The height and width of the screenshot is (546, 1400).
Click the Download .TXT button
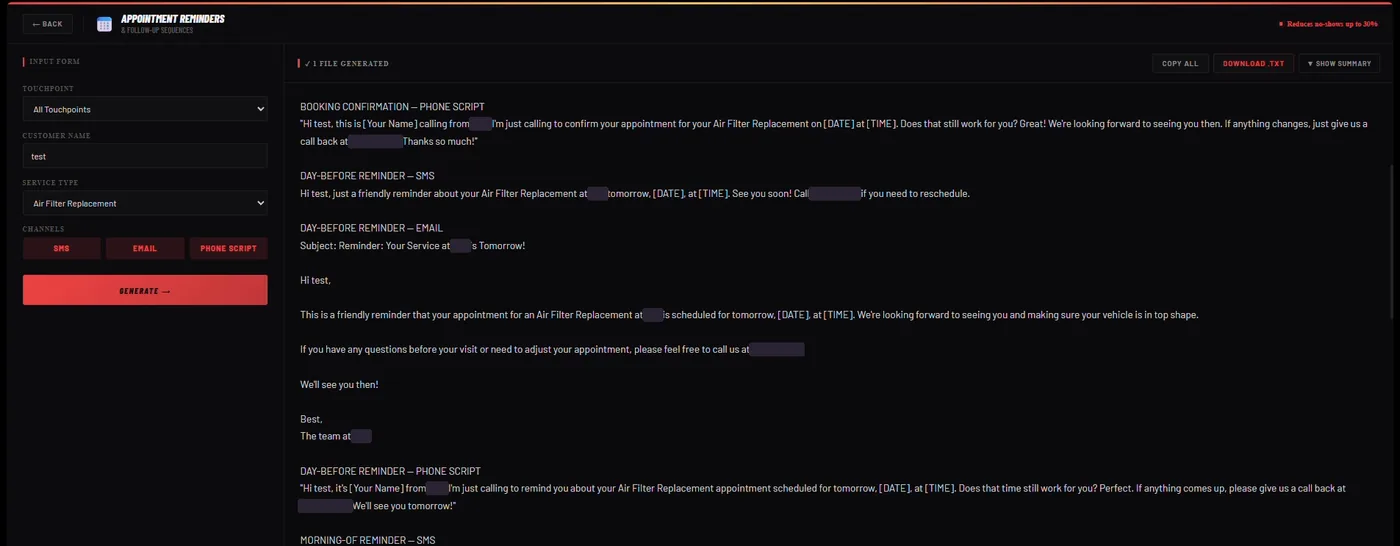click(x=1253, y=63)
